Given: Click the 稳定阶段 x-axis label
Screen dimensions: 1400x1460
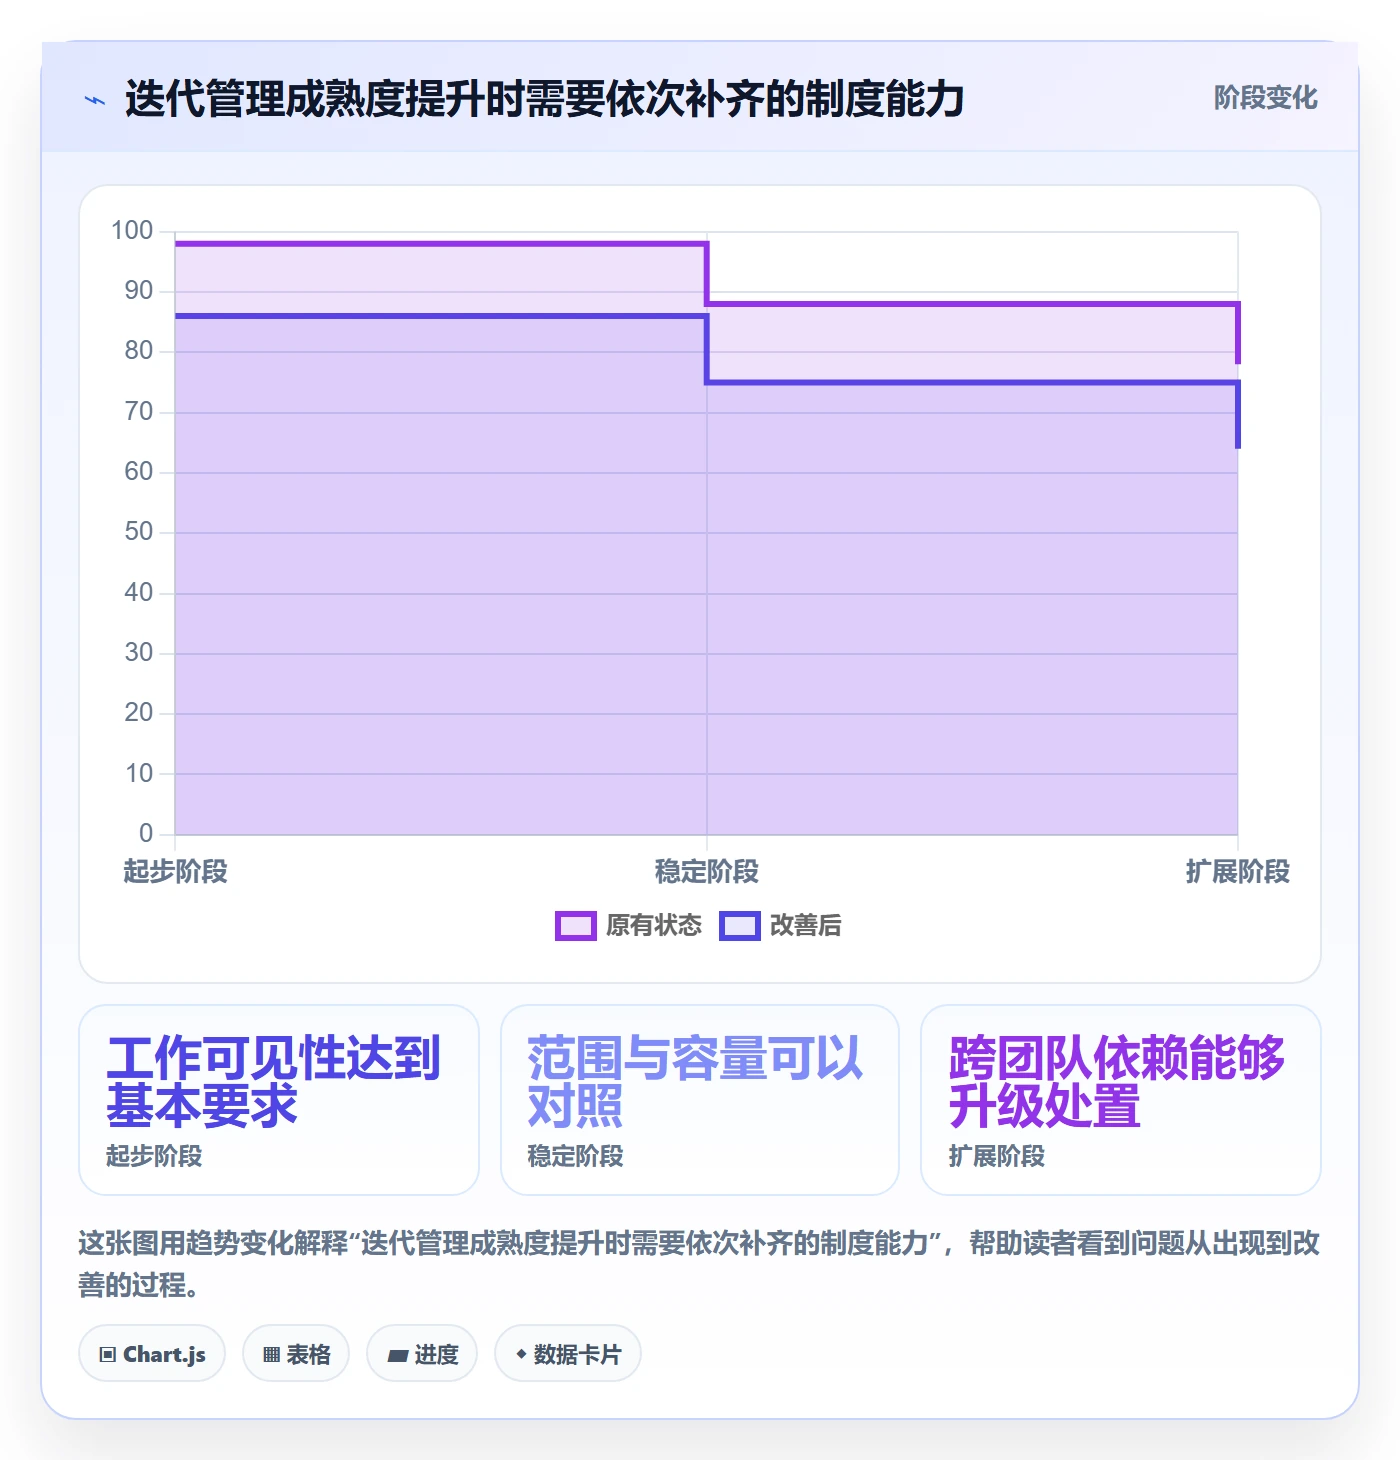Looking at the screenshot, I should tap(707, 872).
